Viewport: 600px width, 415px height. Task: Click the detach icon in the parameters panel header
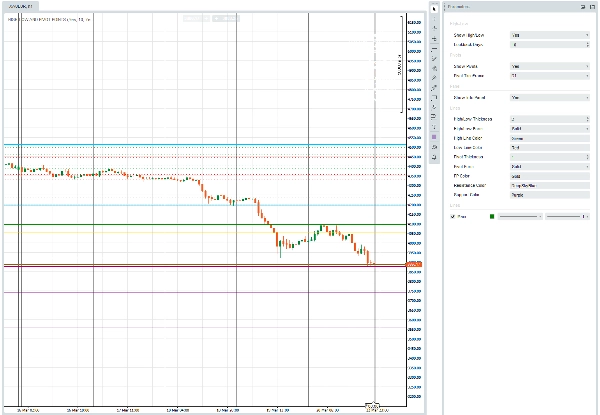point(592,7)
